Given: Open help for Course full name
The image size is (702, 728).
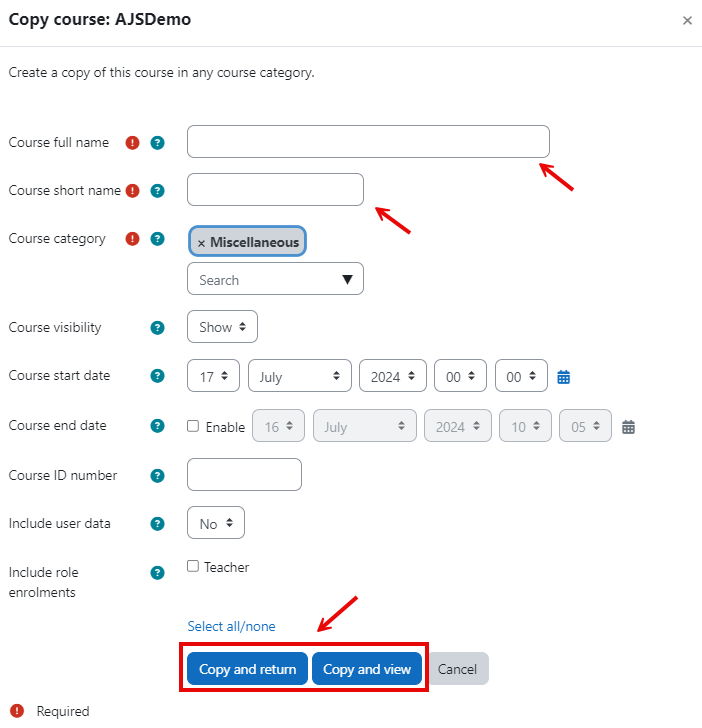Looking at the screenshot, I should [157, 143].
